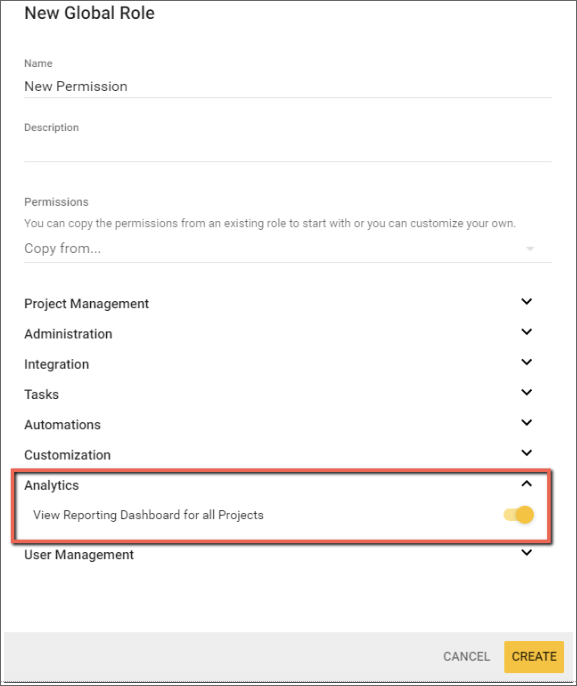The image size is (577, 686).
Task: Expand Administration chevron arrow
Action: (x=527, y=332)
